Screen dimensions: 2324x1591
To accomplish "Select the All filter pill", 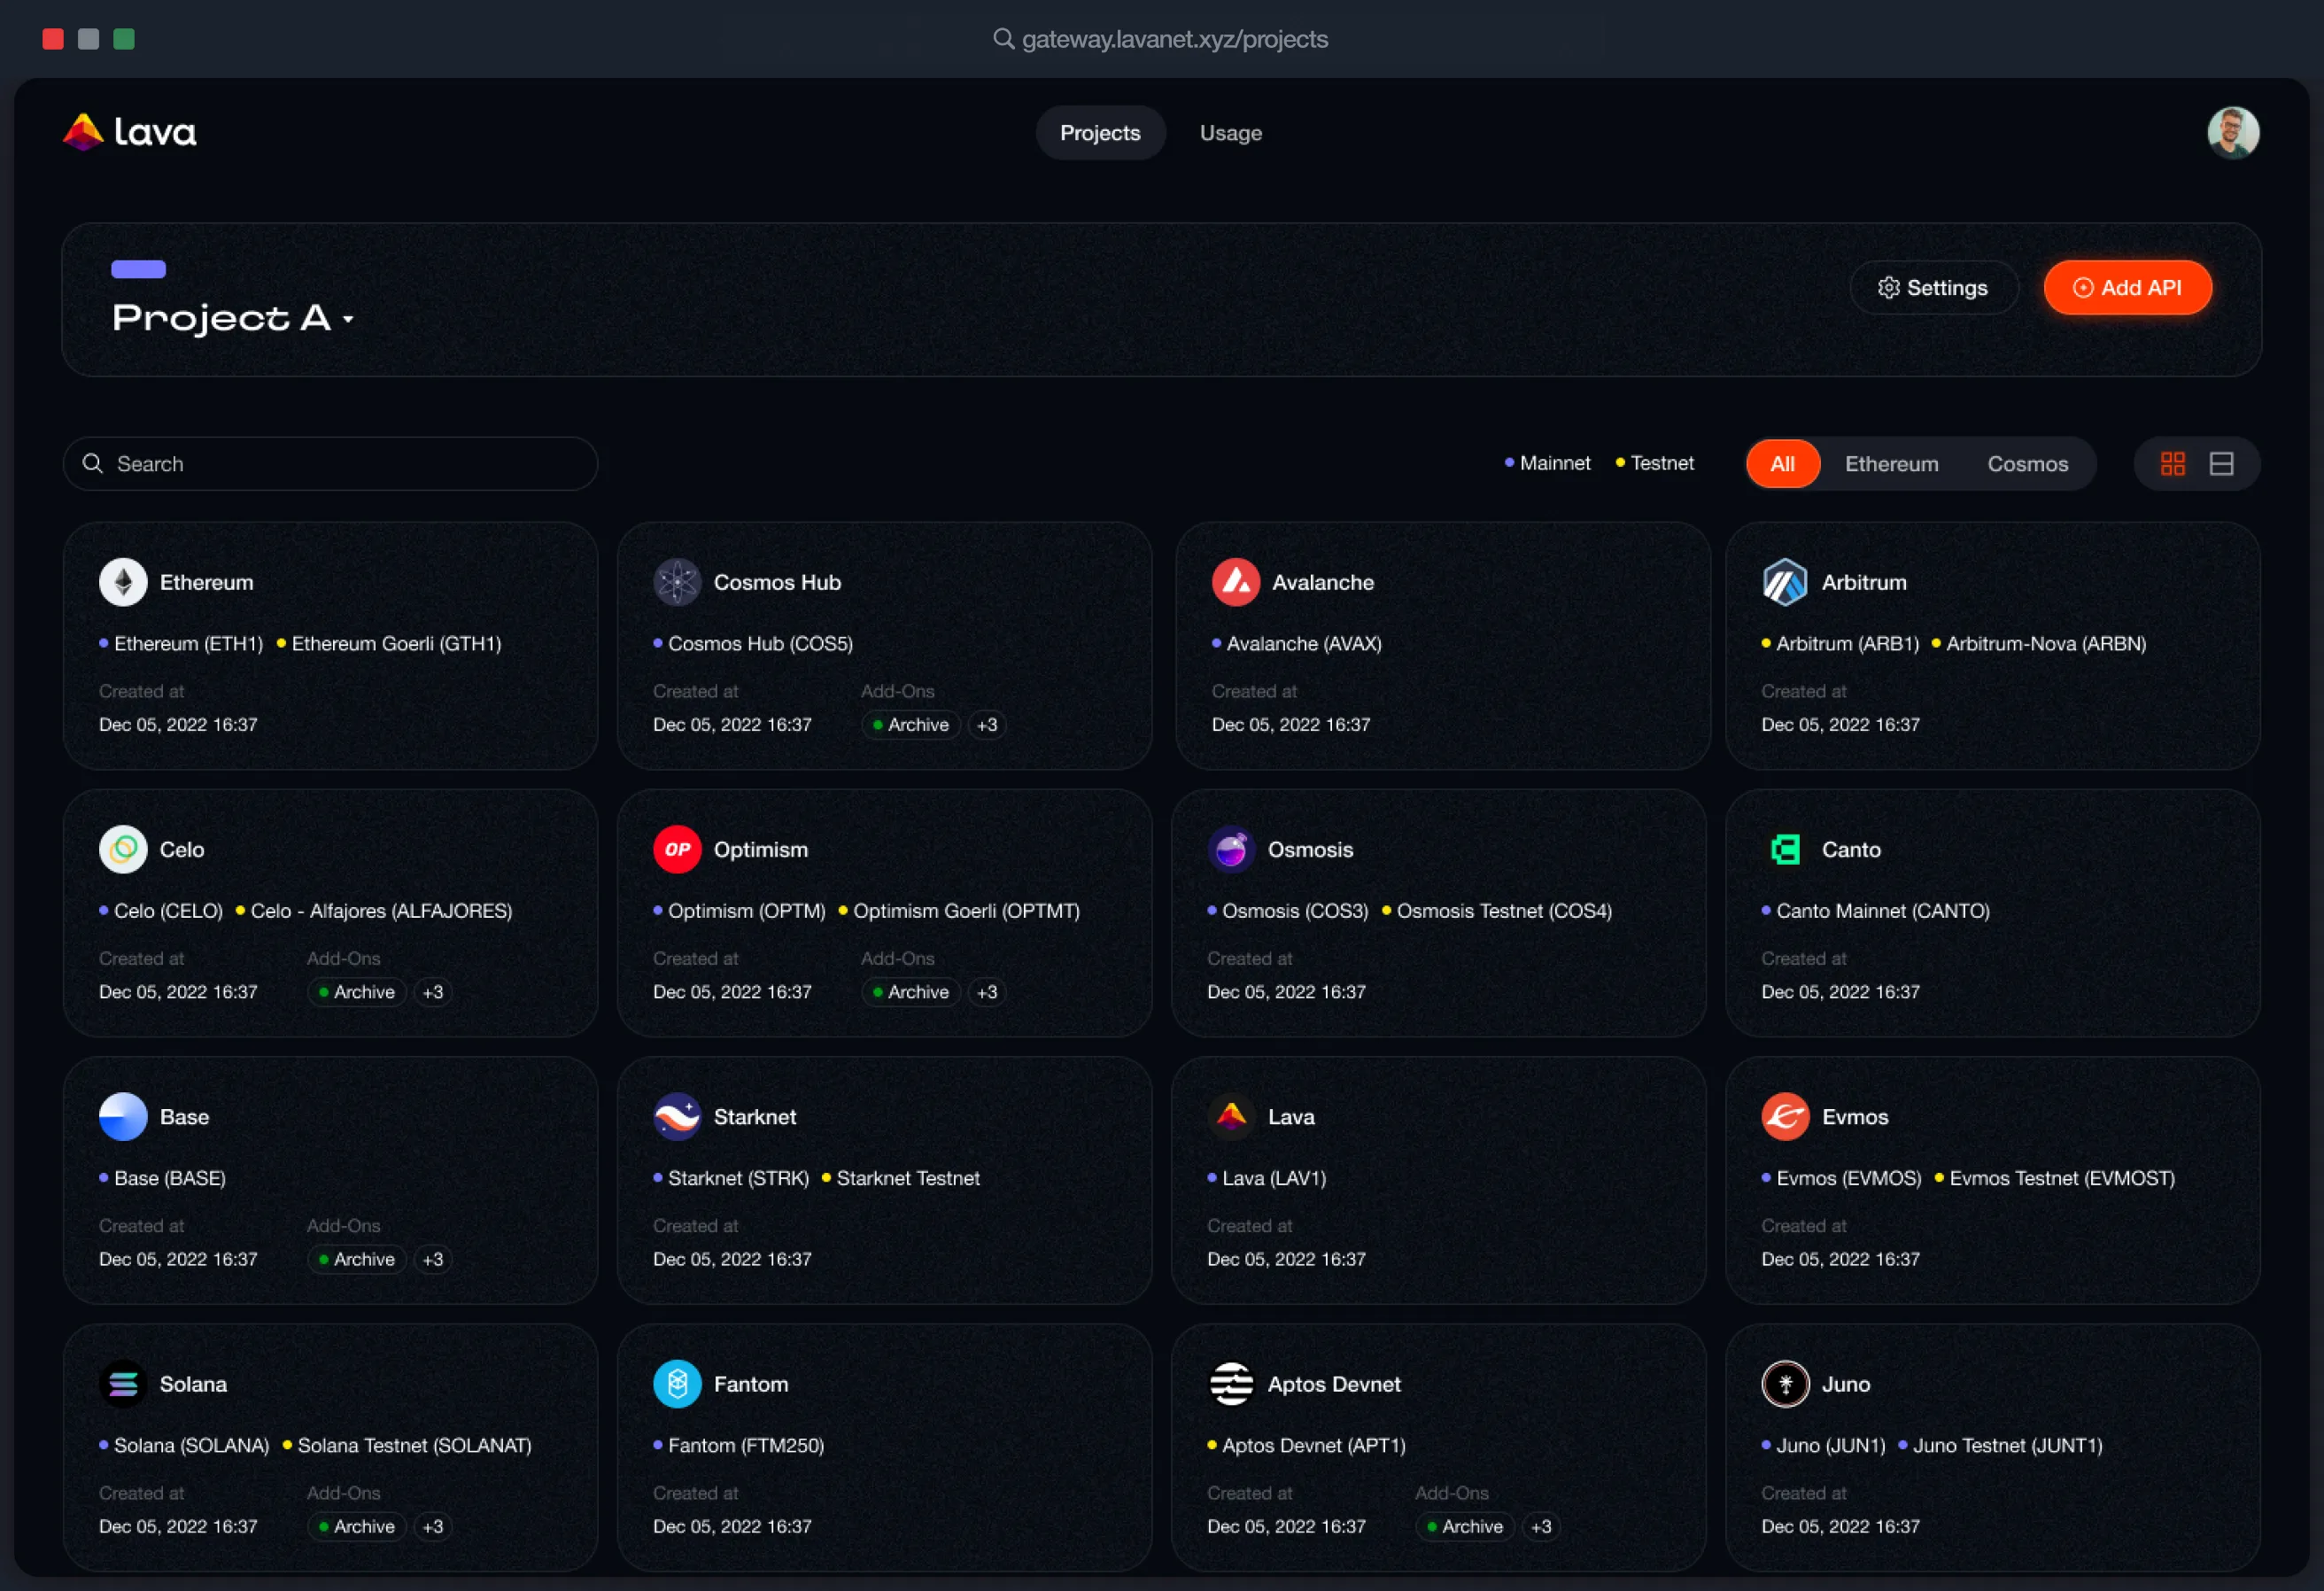I will coord(1782,464).
